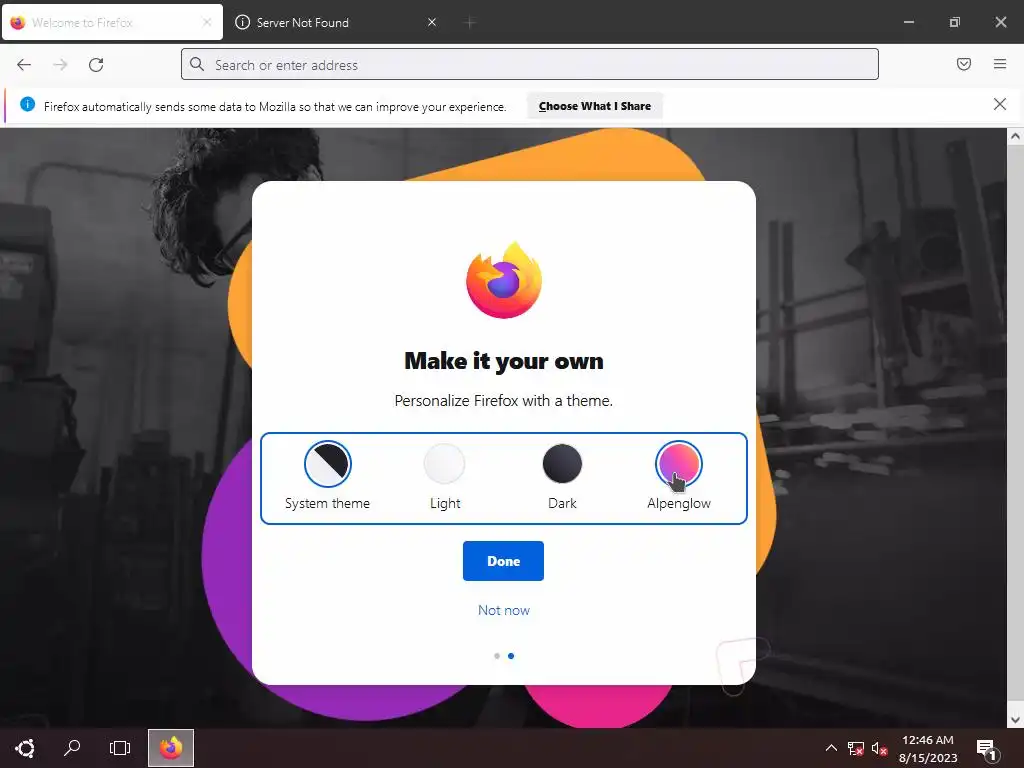Click the 'Make it your own' heading
The width and height of the screenshot is (1024, 768).
click(x=504, y=360)
